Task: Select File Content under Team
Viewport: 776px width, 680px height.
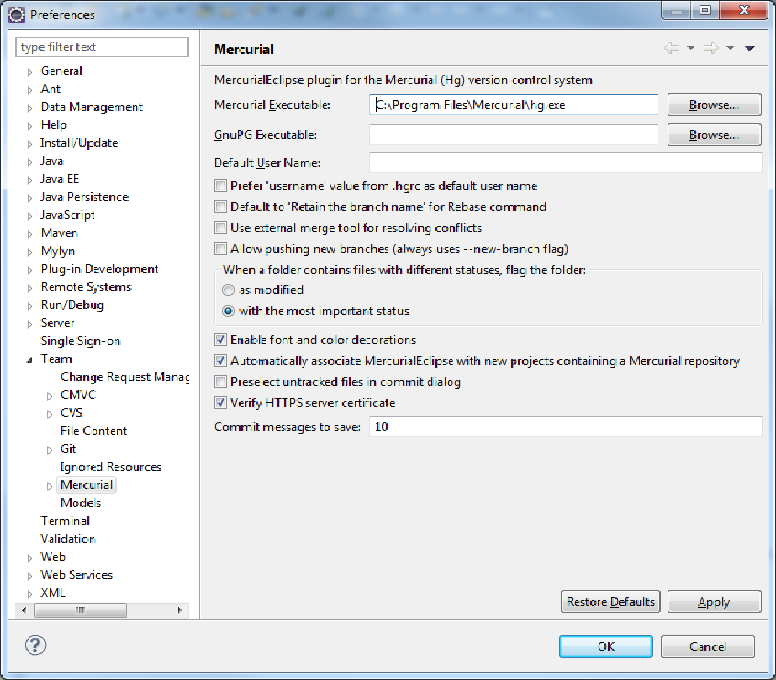Action: [x=94, y=431]
